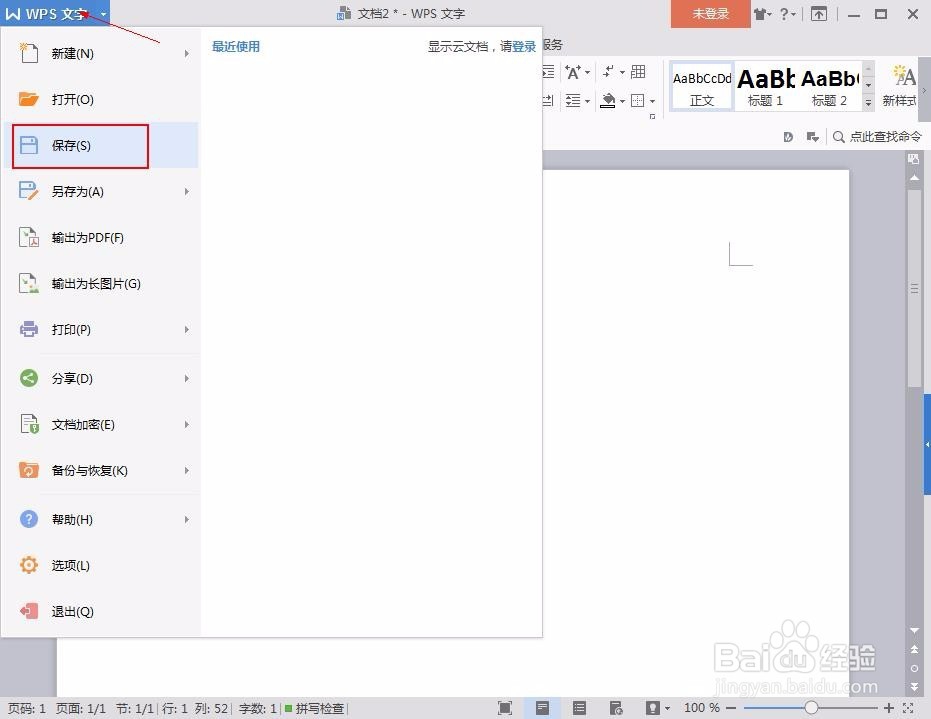Expand the 另存为(A) submenu arrow
The image size is (931, 719).
tap(186, 191)
